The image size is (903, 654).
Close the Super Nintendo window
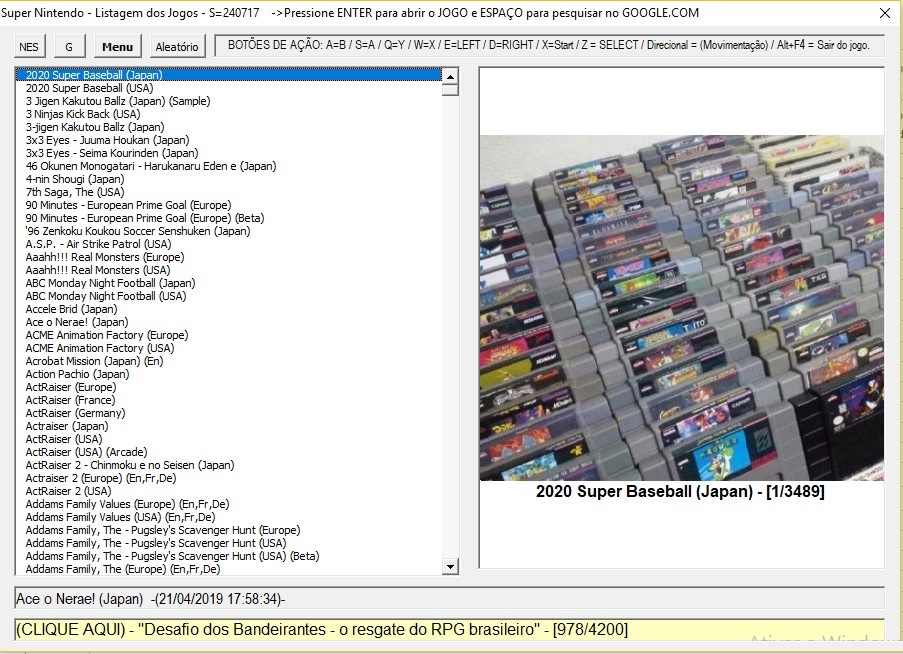pyautogui.click(x=885, y=13)
